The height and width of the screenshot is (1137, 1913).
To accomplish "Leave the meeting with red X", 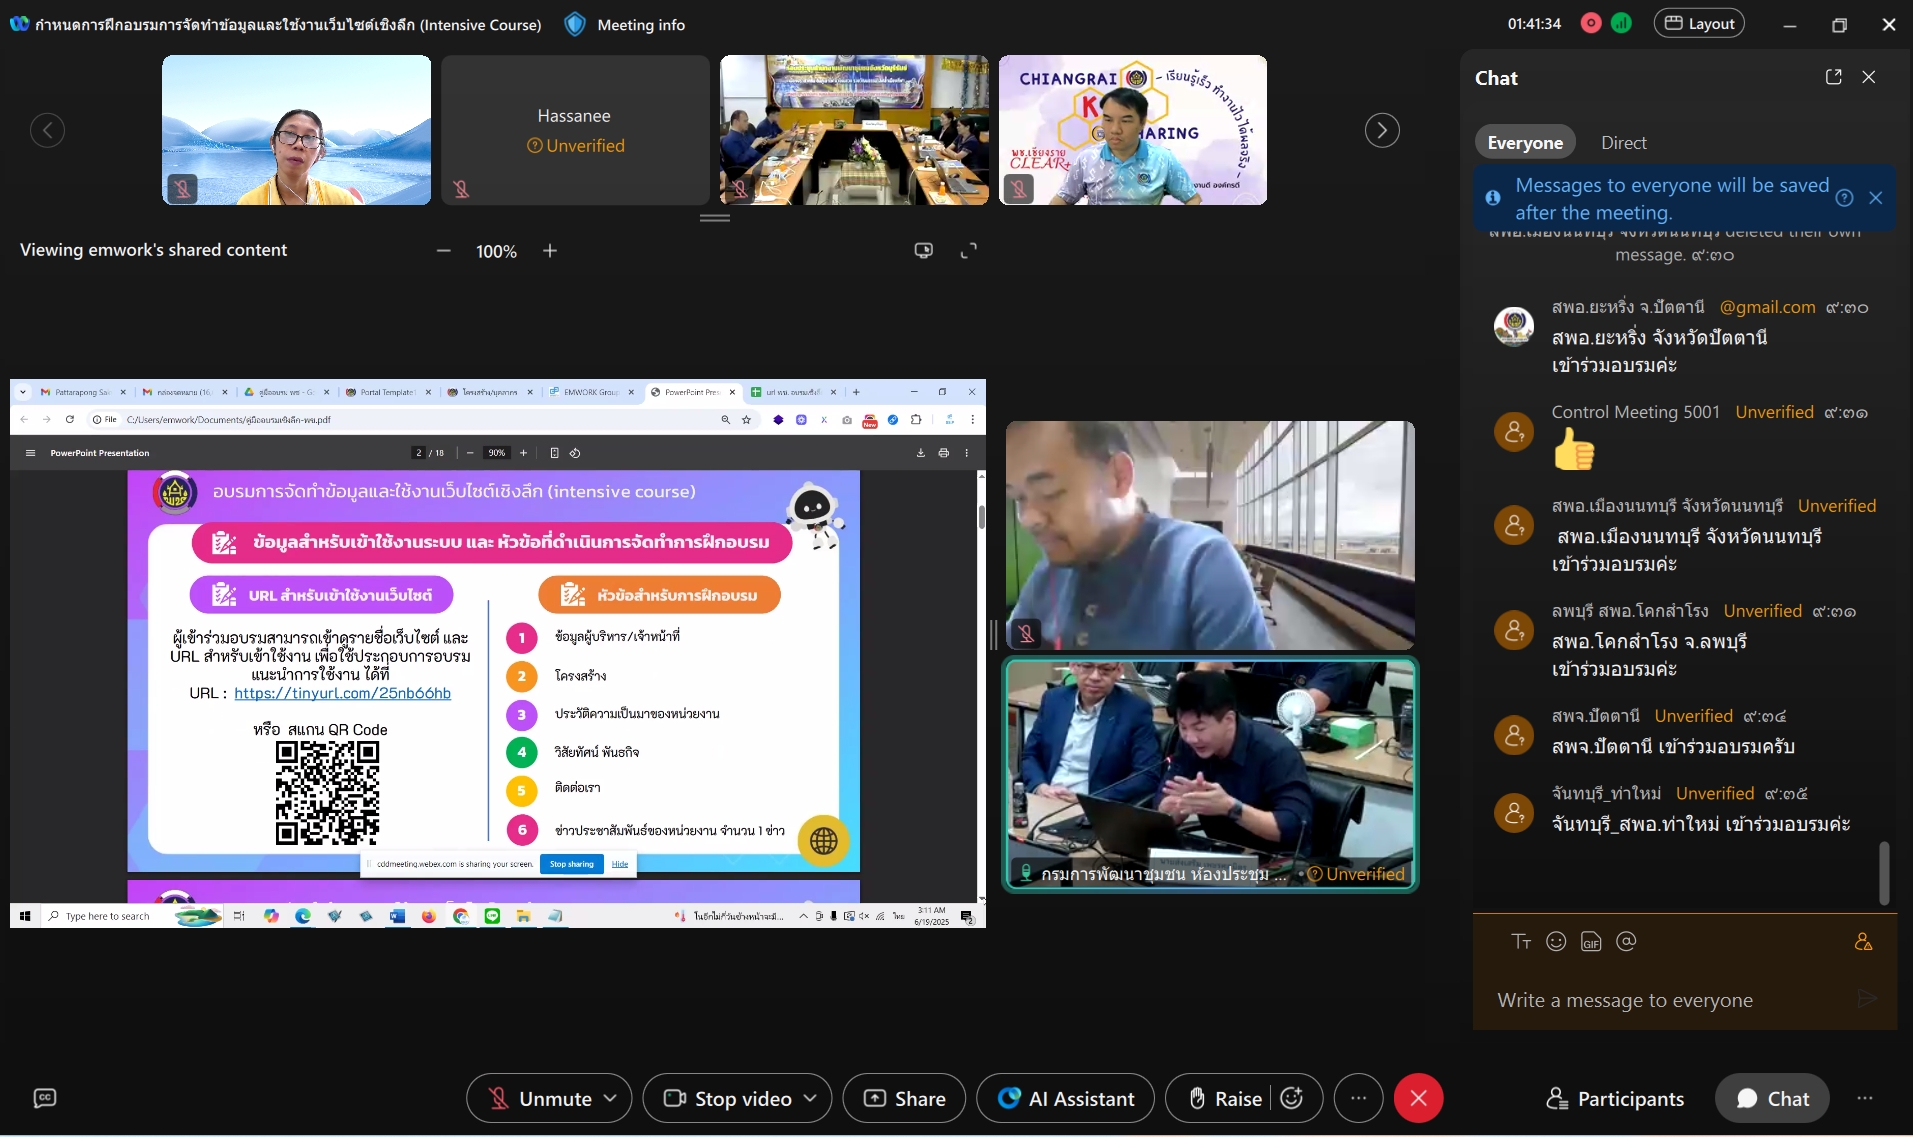I will click(x=1418, y=1098).
